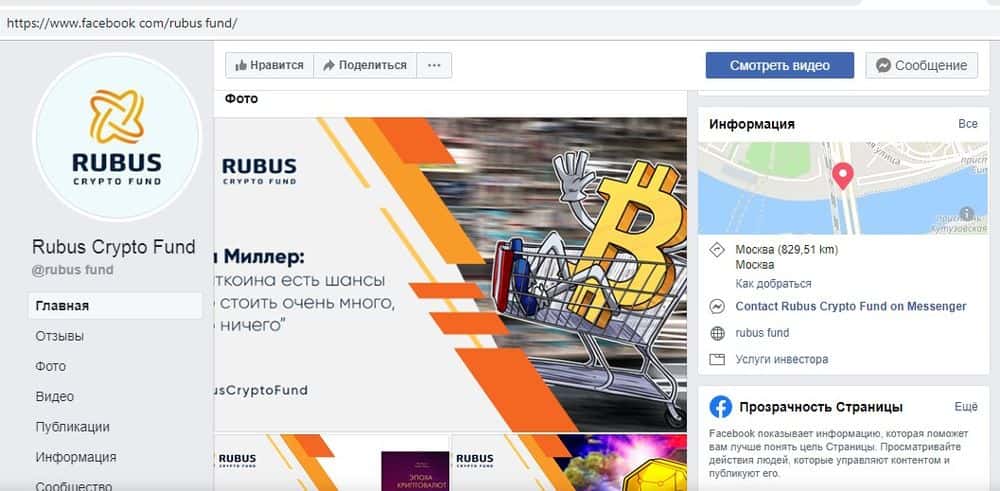Click the Messenger icon in Информация panel
This screenshot has width=1000, height=491.
pyautogui.click(x=717, y=307)
